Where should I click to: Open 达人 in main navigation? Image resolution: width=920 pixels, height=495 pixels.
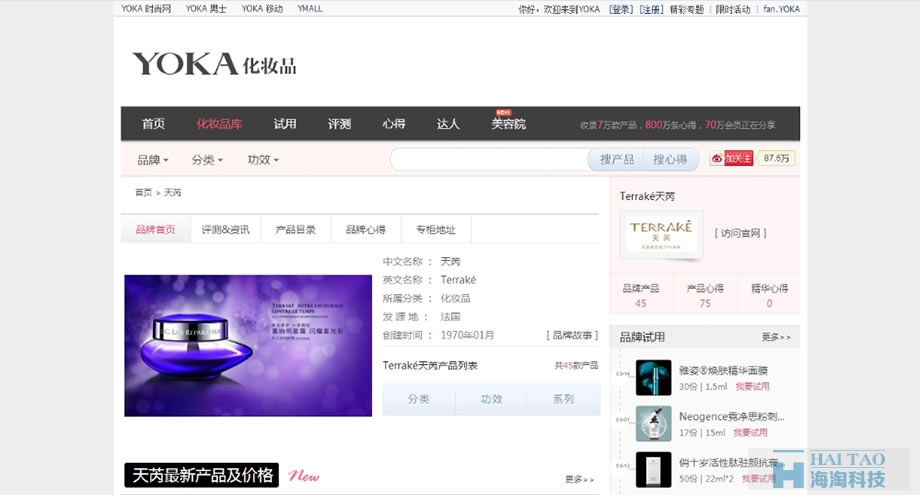pyautogui.click(x=448, y=124)
